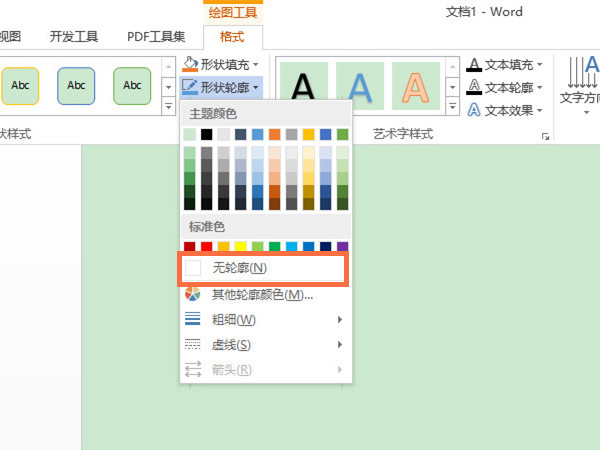Click the more outline colors color wheel icon
The image size is (600, 450).
(x=194, y=295)
